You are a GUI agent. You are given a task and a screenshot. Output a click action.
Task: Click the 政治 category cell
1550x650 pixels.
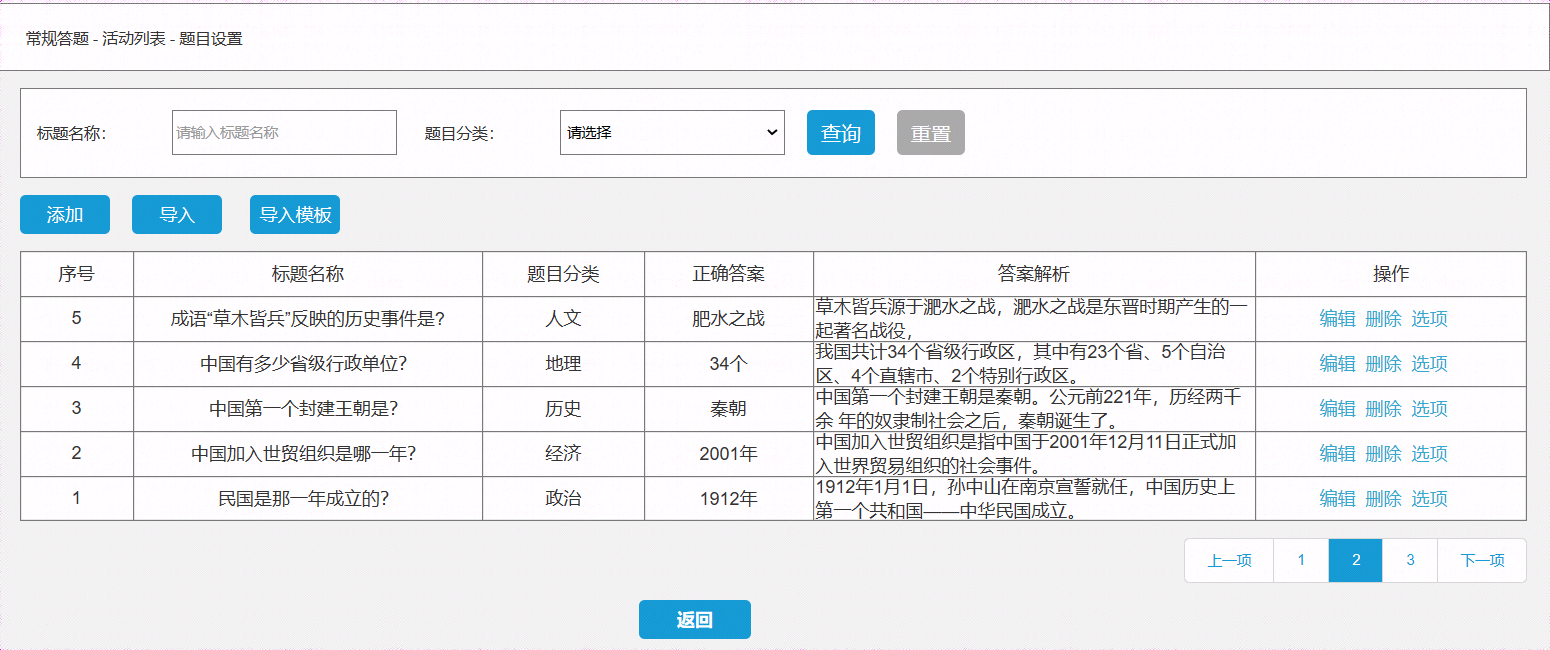click(563, 499)
